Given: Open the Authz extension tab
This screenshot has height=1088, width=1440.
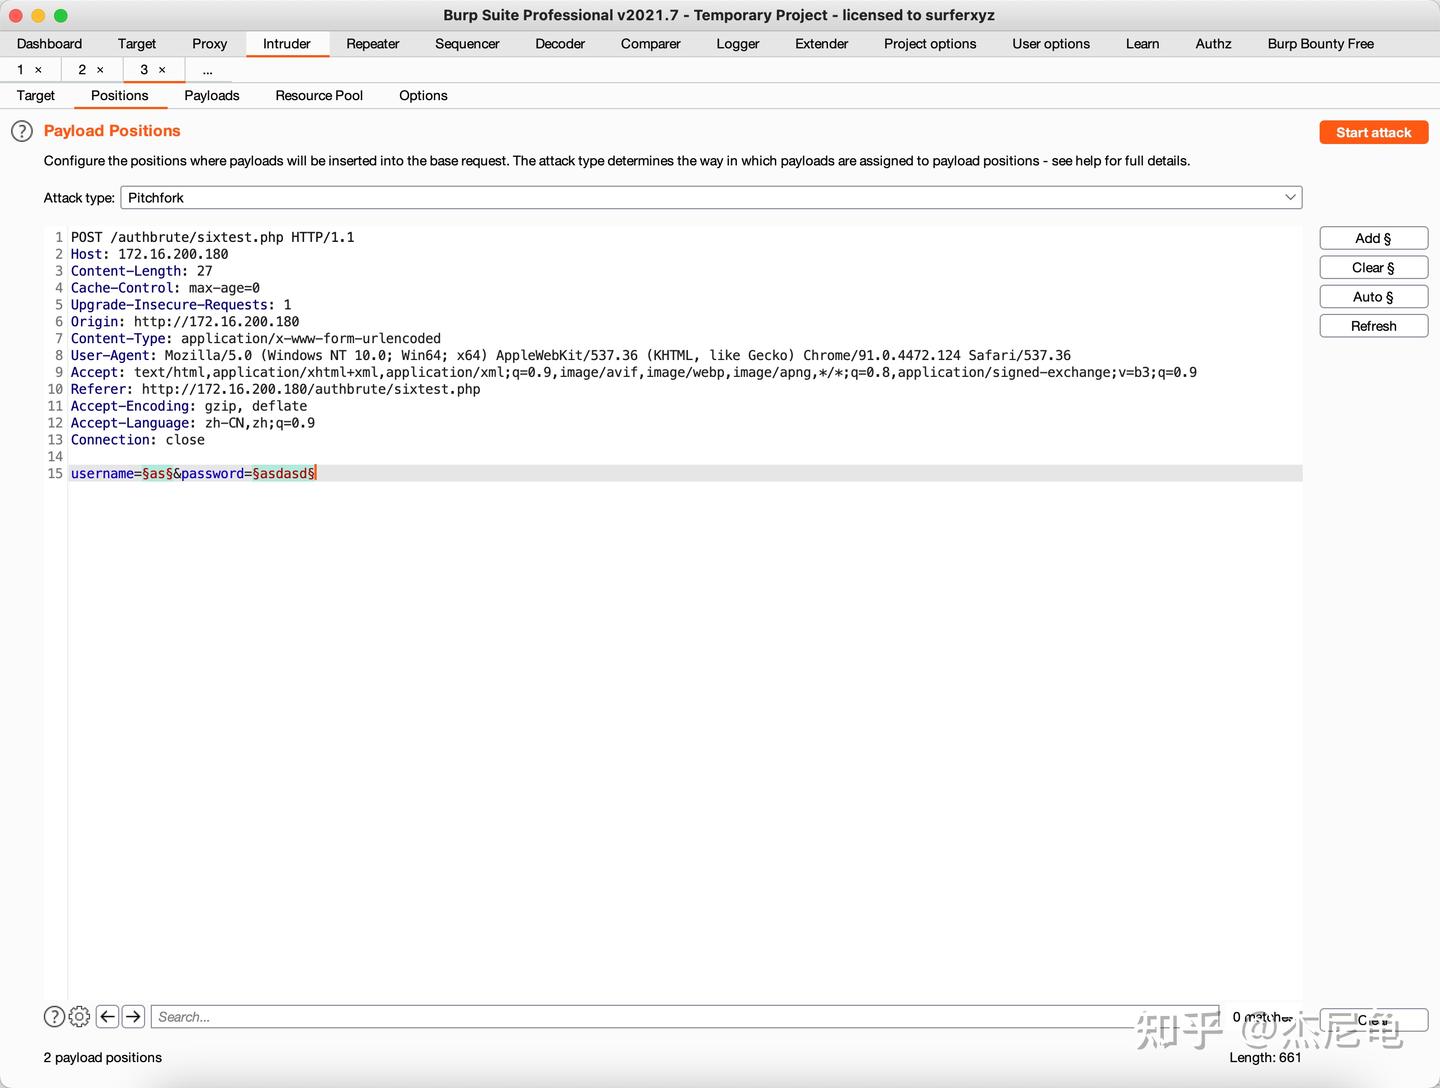Looking at the screenshot, I should (x=1214, y=44).
